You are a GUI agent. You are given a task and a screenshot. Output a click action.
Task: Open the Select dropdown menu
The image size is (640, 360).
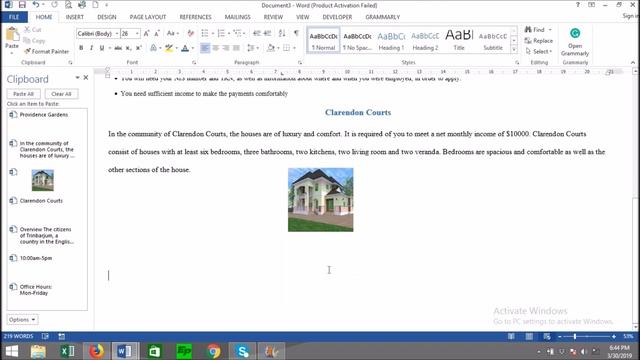pos(539,51)
